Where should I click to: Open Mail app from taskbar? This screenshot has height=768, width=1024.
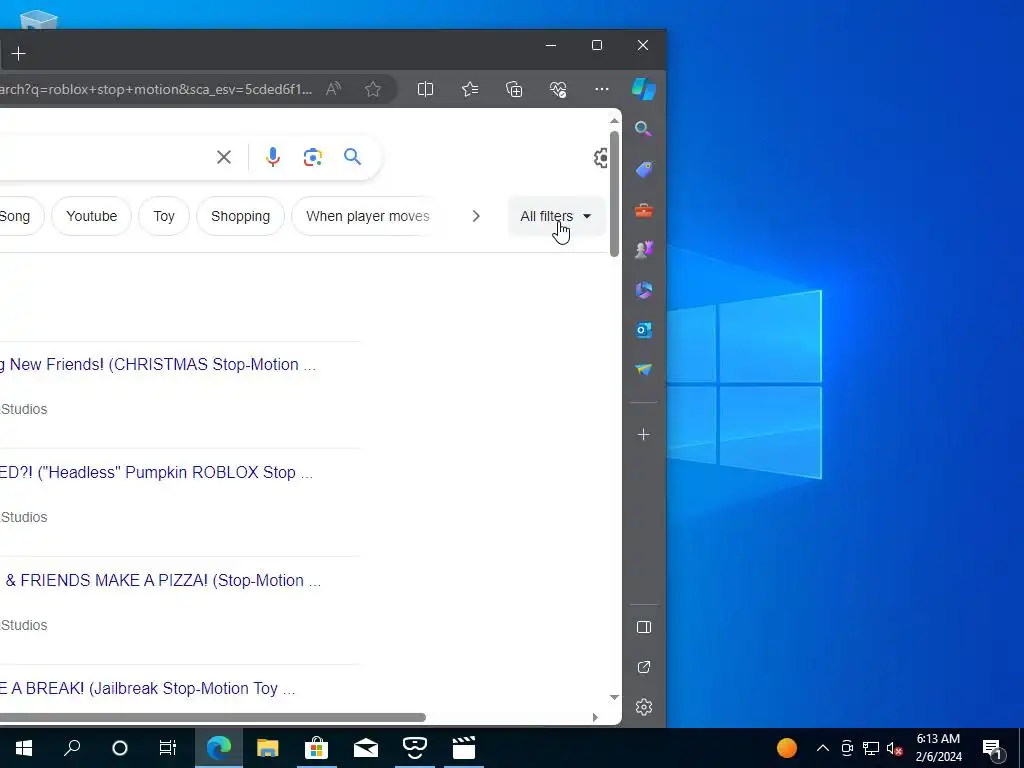click(366, 748)
